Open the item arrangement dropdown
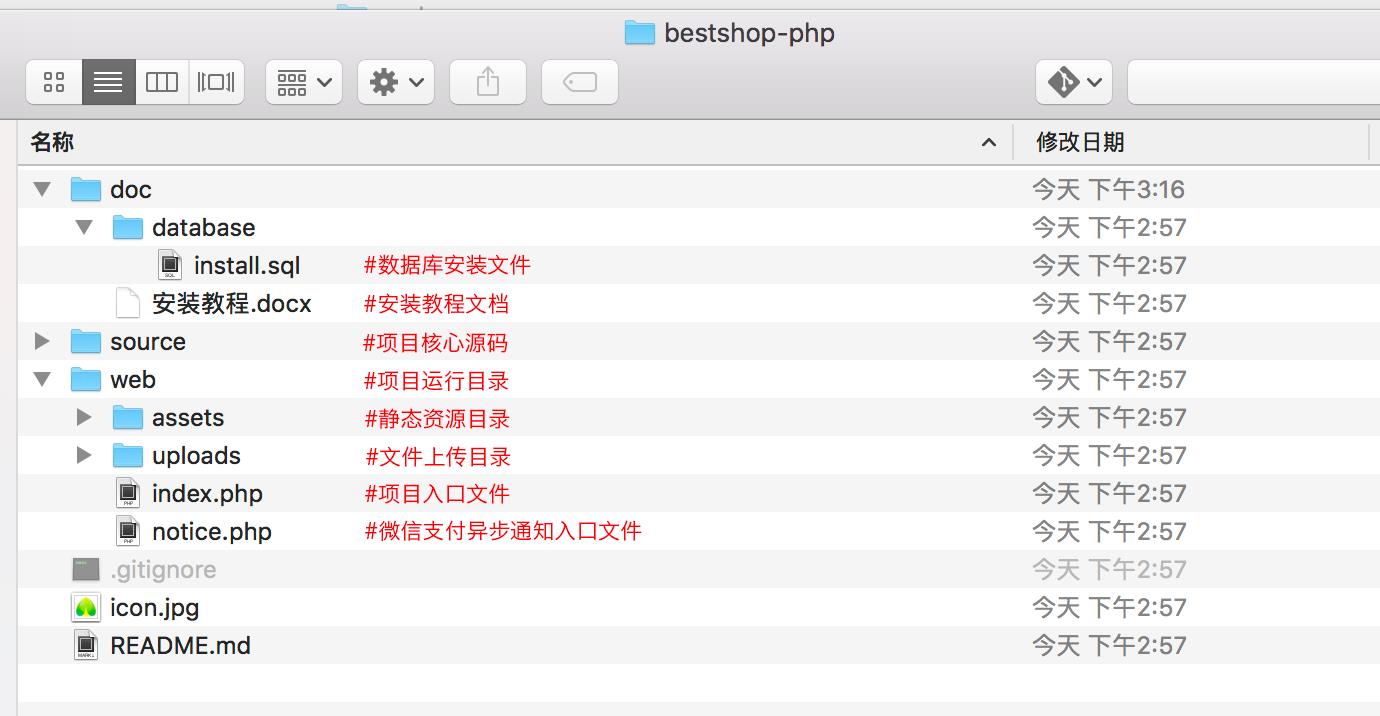This screenshot has width=1380, height=716. pyautogui.click(x=304, y=82)
